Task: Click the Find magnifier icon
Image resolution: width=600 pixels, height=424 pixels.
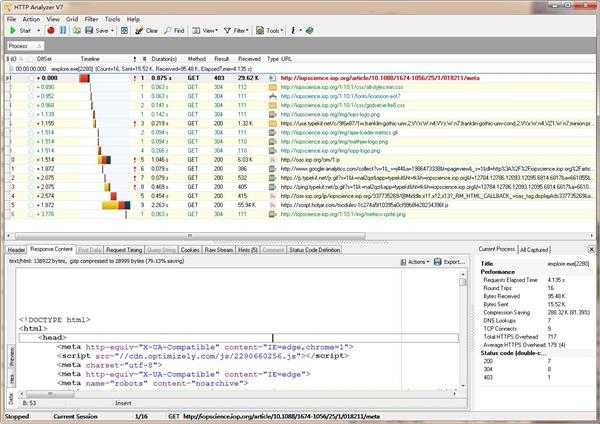Action: pos(168,30)
